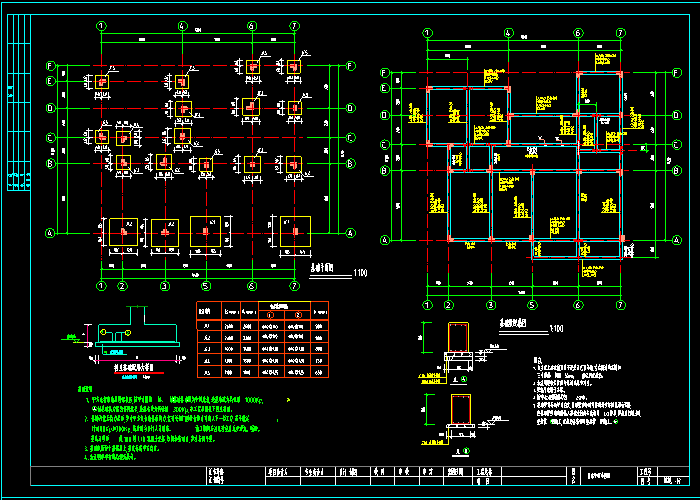Pick axis bubble F left of the foundation plan
Image resolution: width=700 pixels, height=500 pixels.
click(49, 66)
